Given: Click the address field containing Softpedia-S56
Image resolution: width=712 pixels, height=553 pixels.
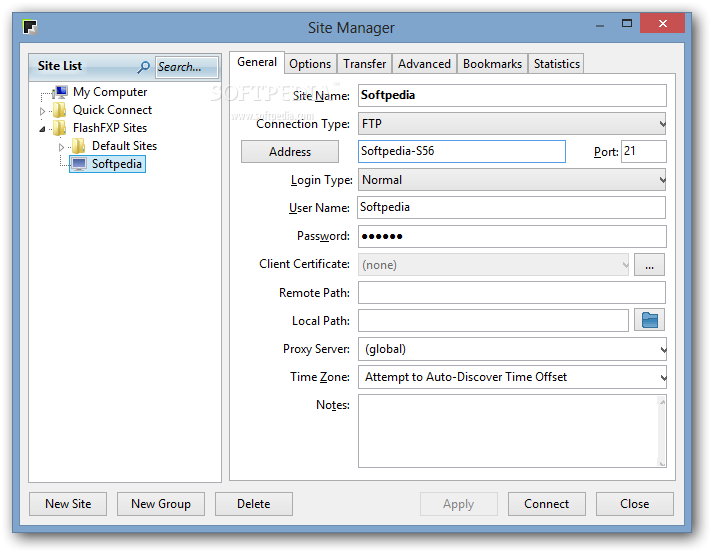Looking at the screenshot, I should pyautogui.click(x=462, y=151).
